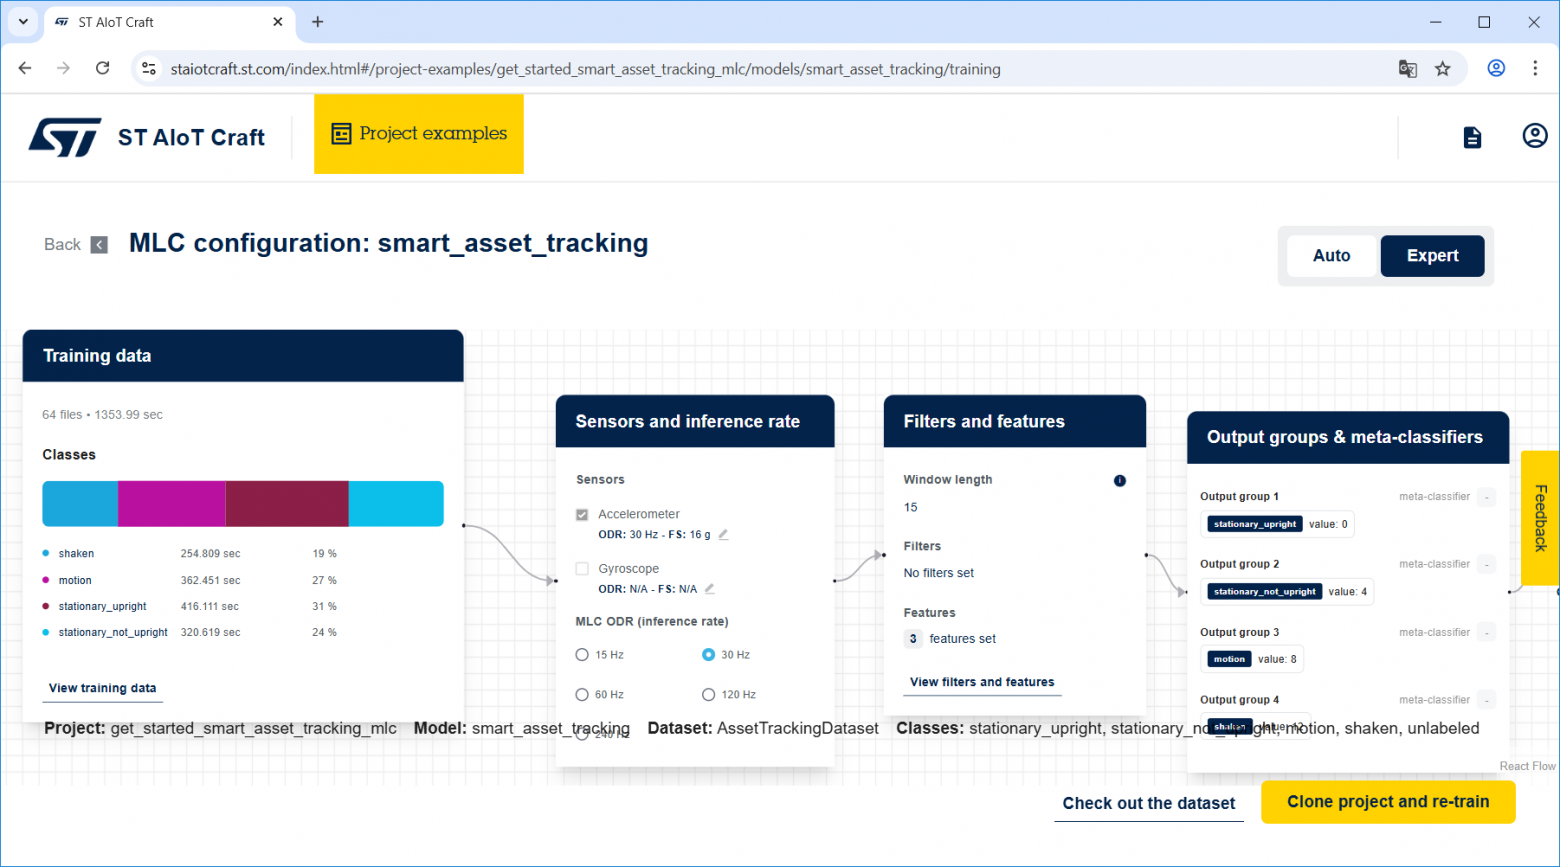Click the stationary_upright output tag

tap(1255, 524)
